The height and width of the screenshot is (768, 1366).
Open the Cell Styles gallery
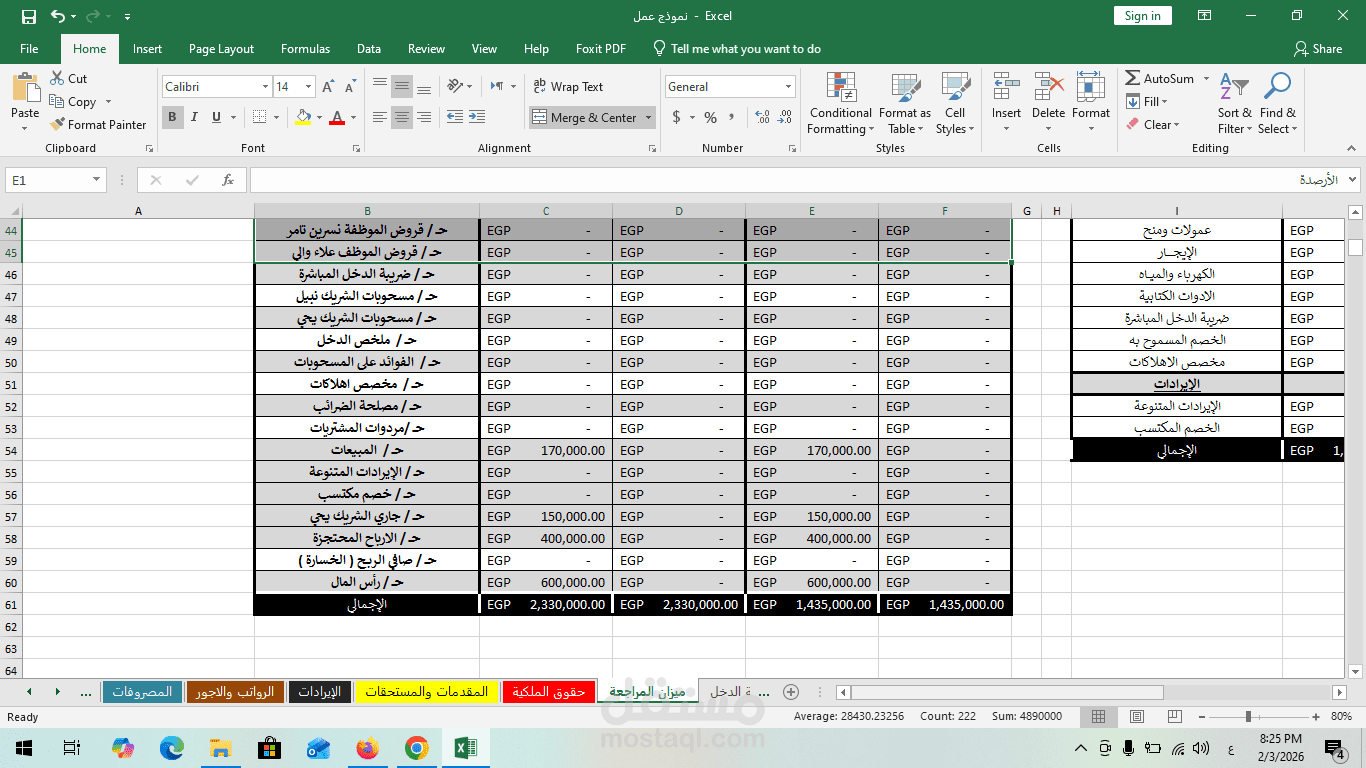[x=955, y=104]
